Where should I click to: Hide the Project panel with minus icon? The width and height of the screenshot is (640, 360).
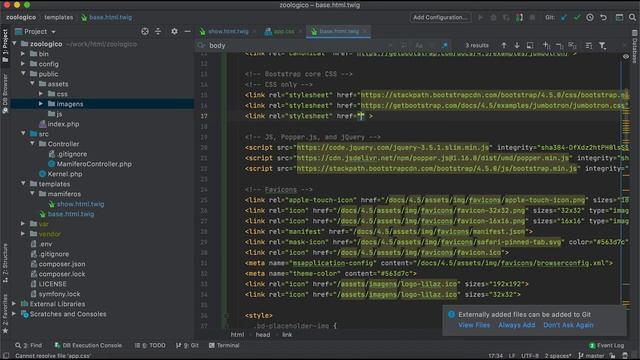[x=187, y=31]
